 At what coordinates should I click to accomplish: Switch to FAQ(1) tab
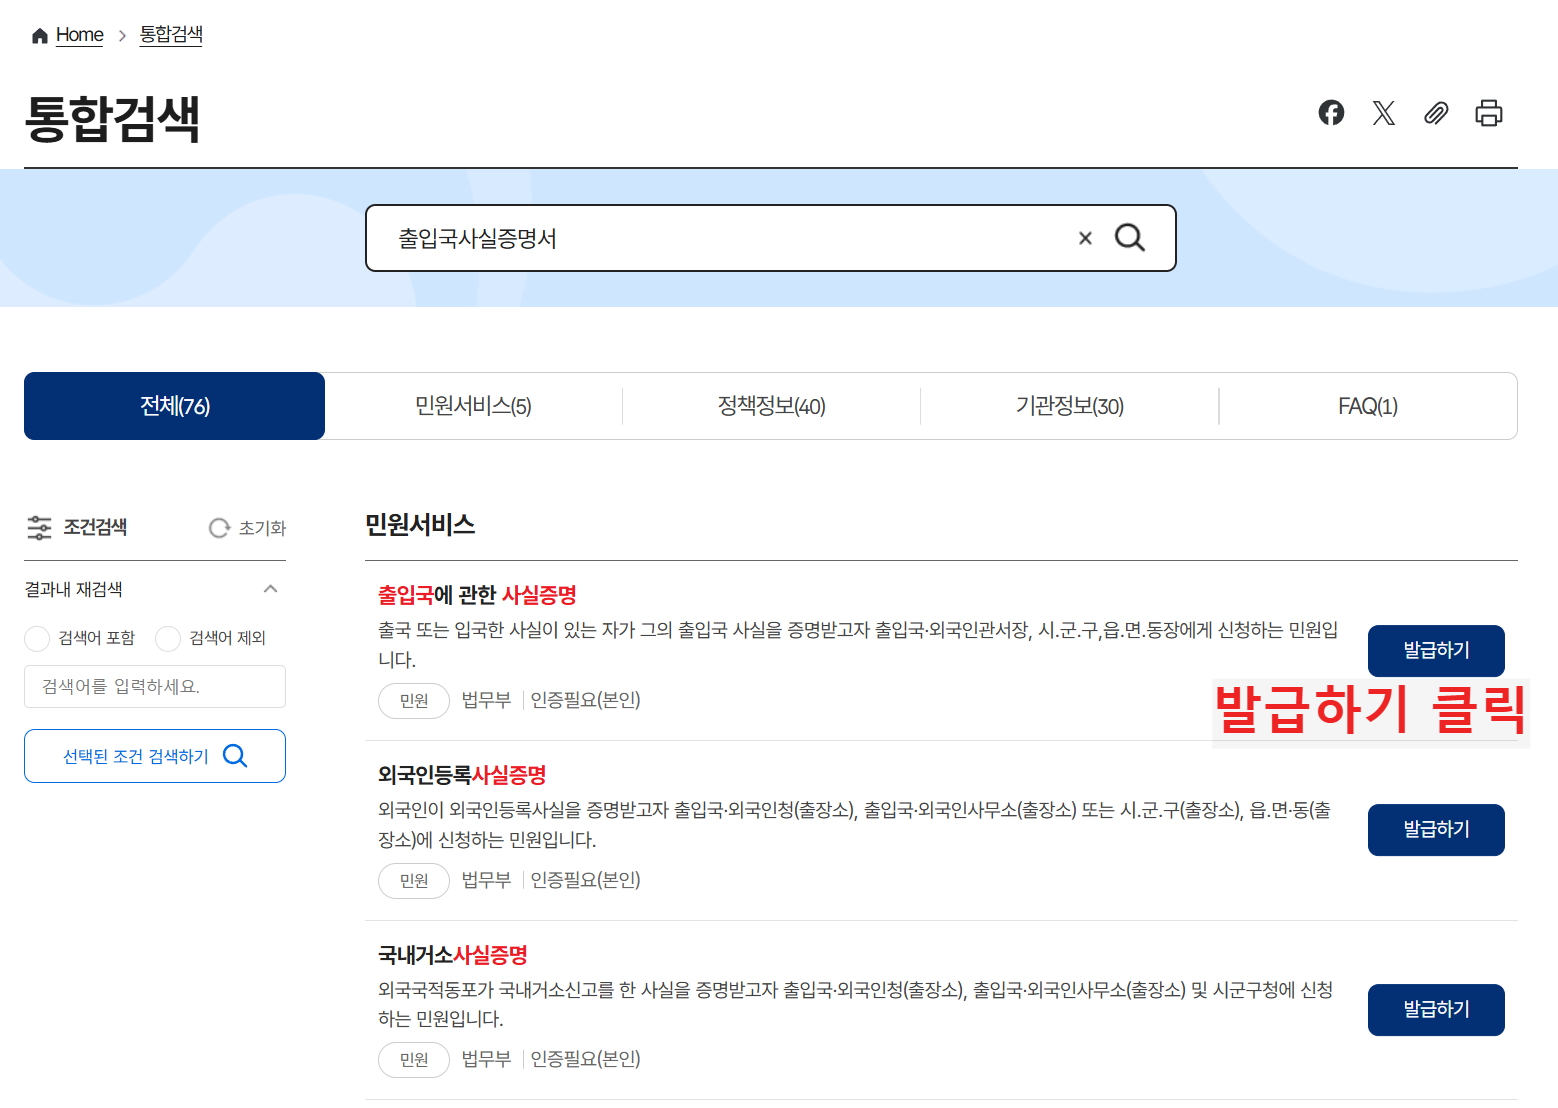click(1368, 406)
